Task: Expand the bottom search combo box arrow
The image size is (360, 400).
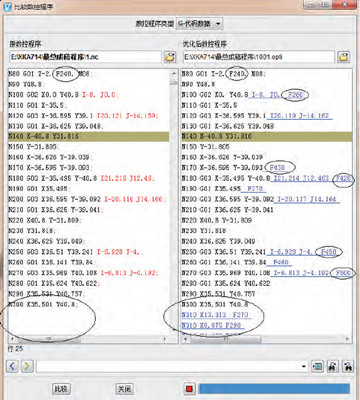Action: coord(304,367)
